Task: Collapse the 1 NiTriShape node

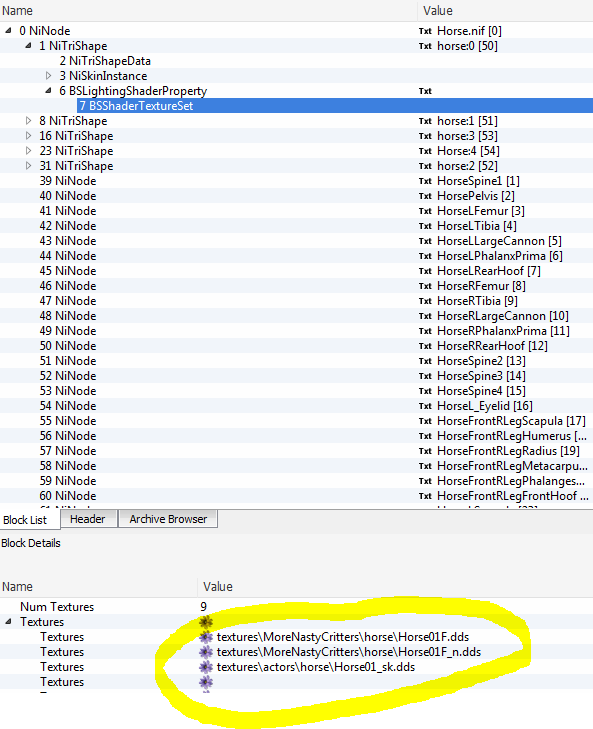Action: 28,46
